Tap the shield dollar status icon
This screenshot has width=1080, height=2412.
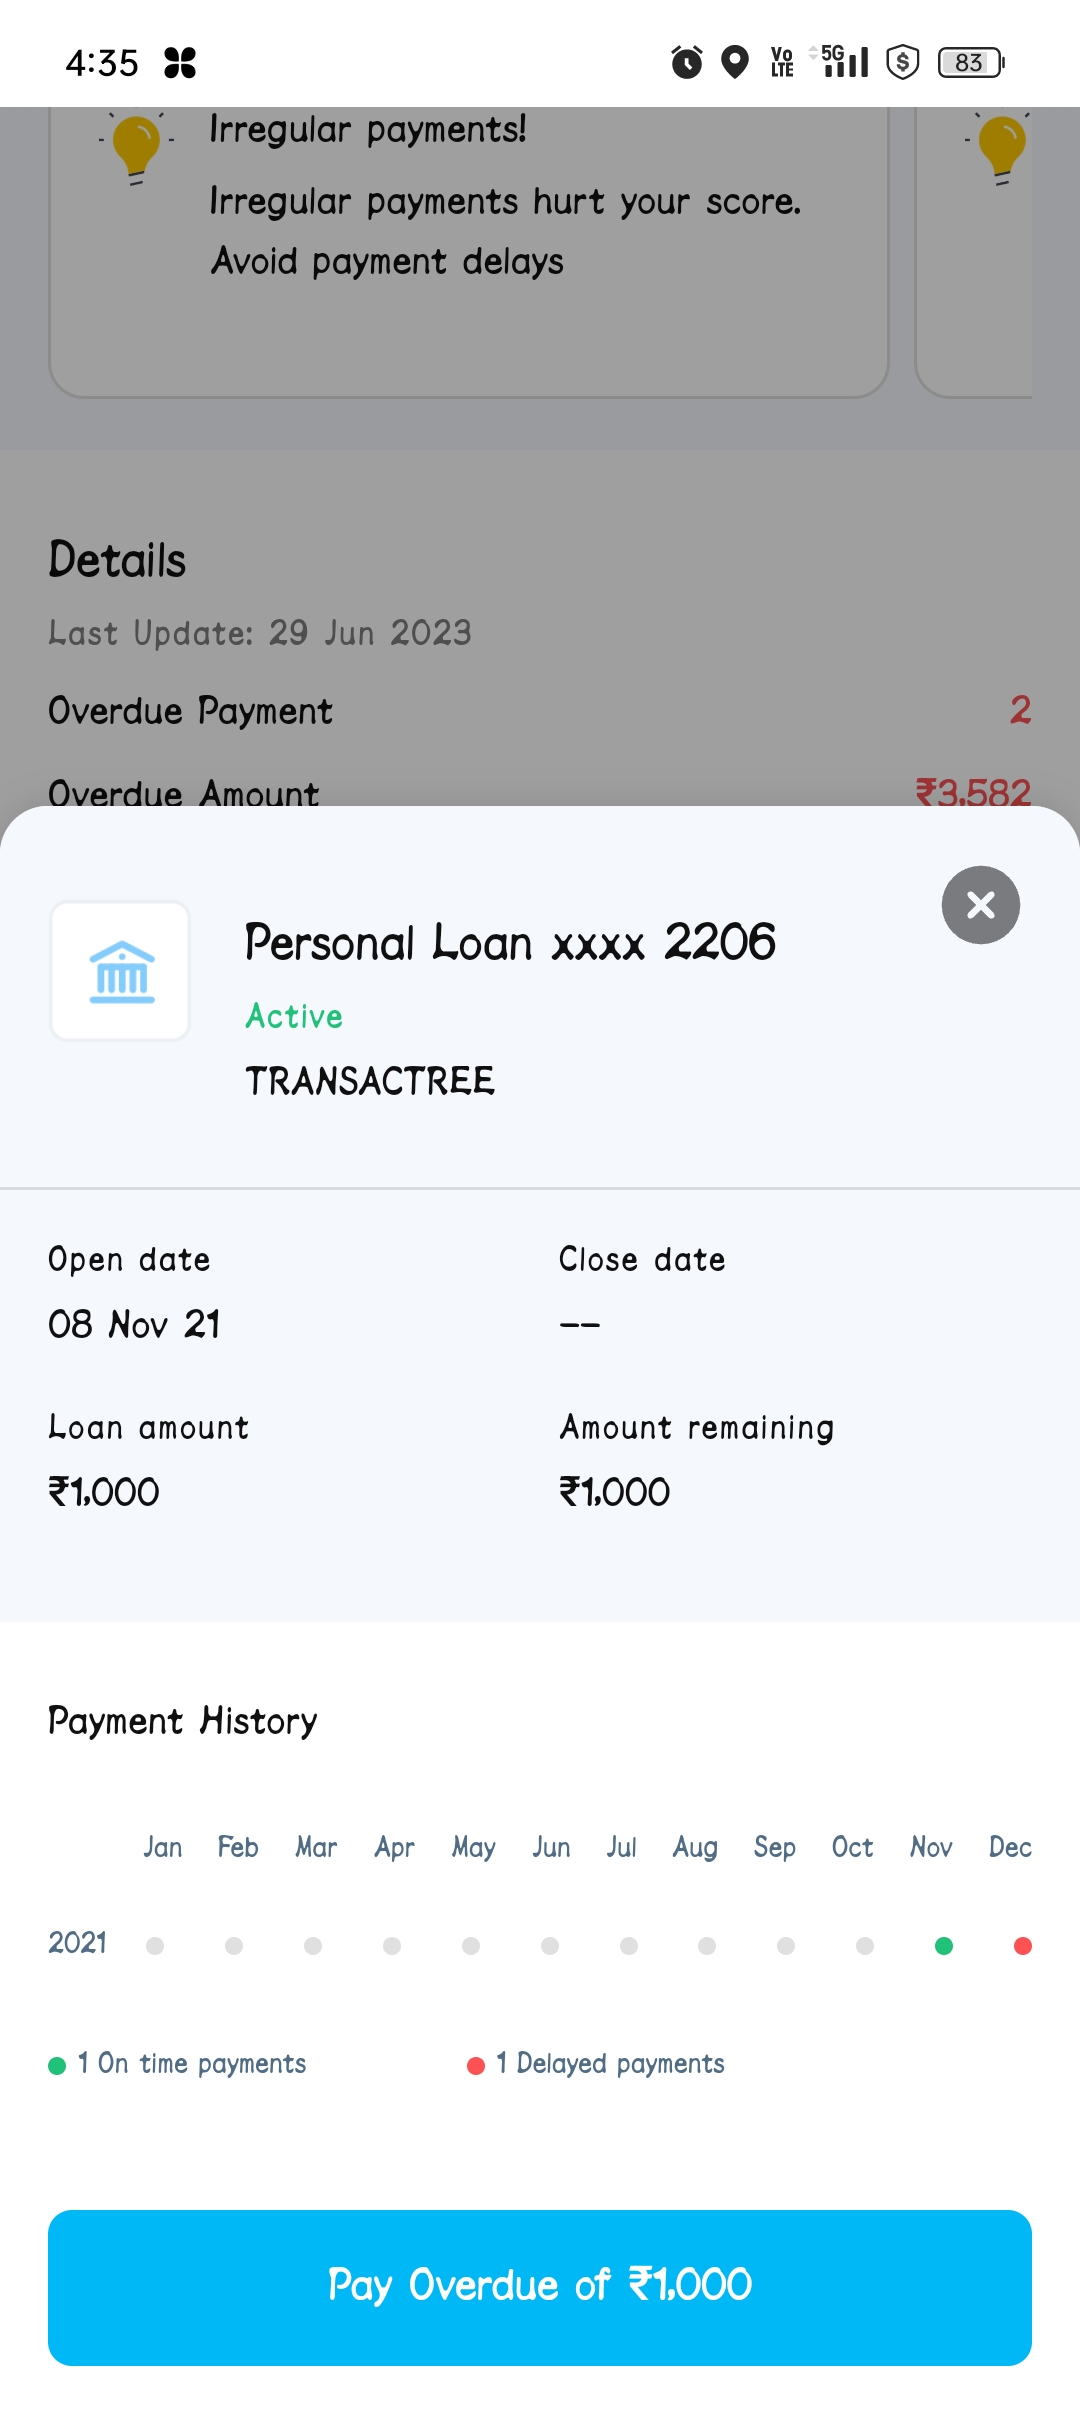[902, 62]
